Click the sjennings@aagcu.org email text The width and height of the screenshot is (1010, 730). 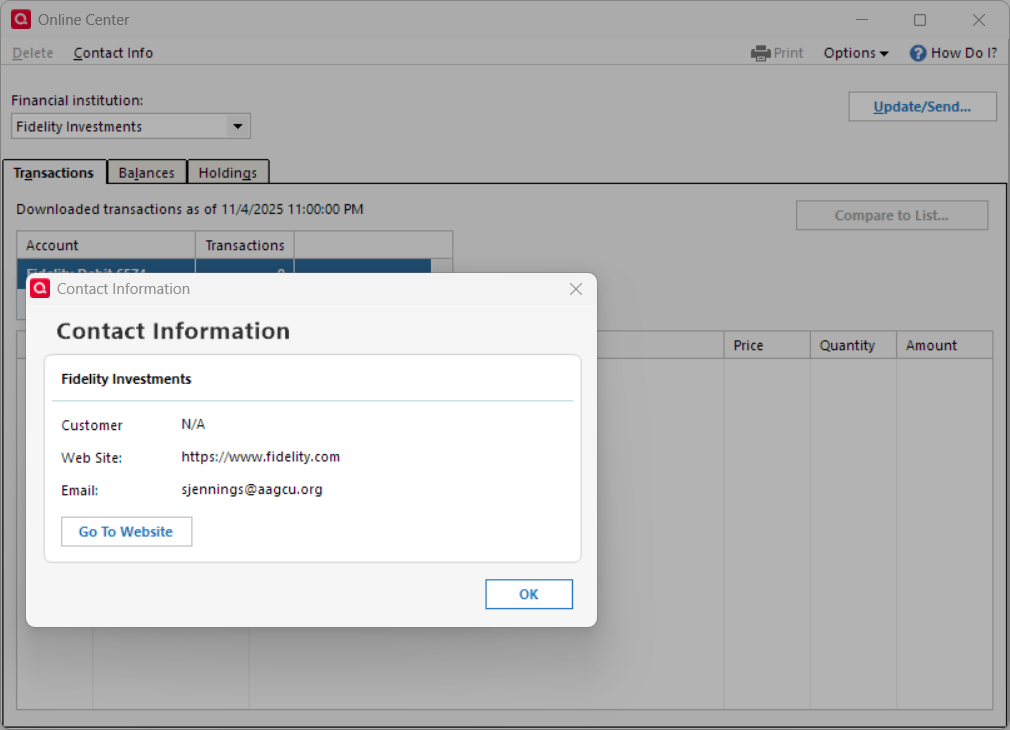pos(252,489)
